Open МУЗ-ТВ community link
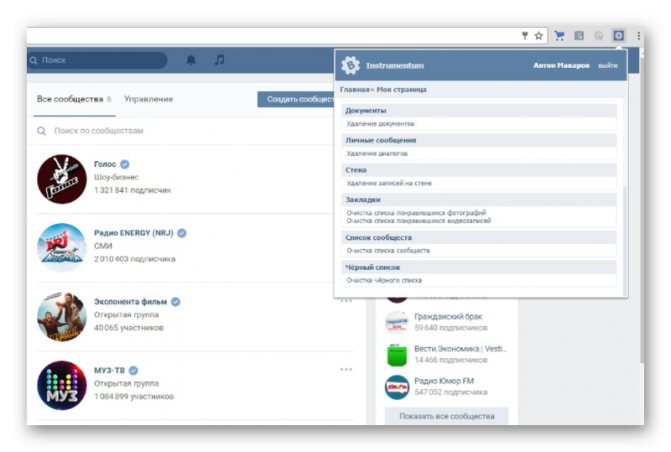 [110, 370]
